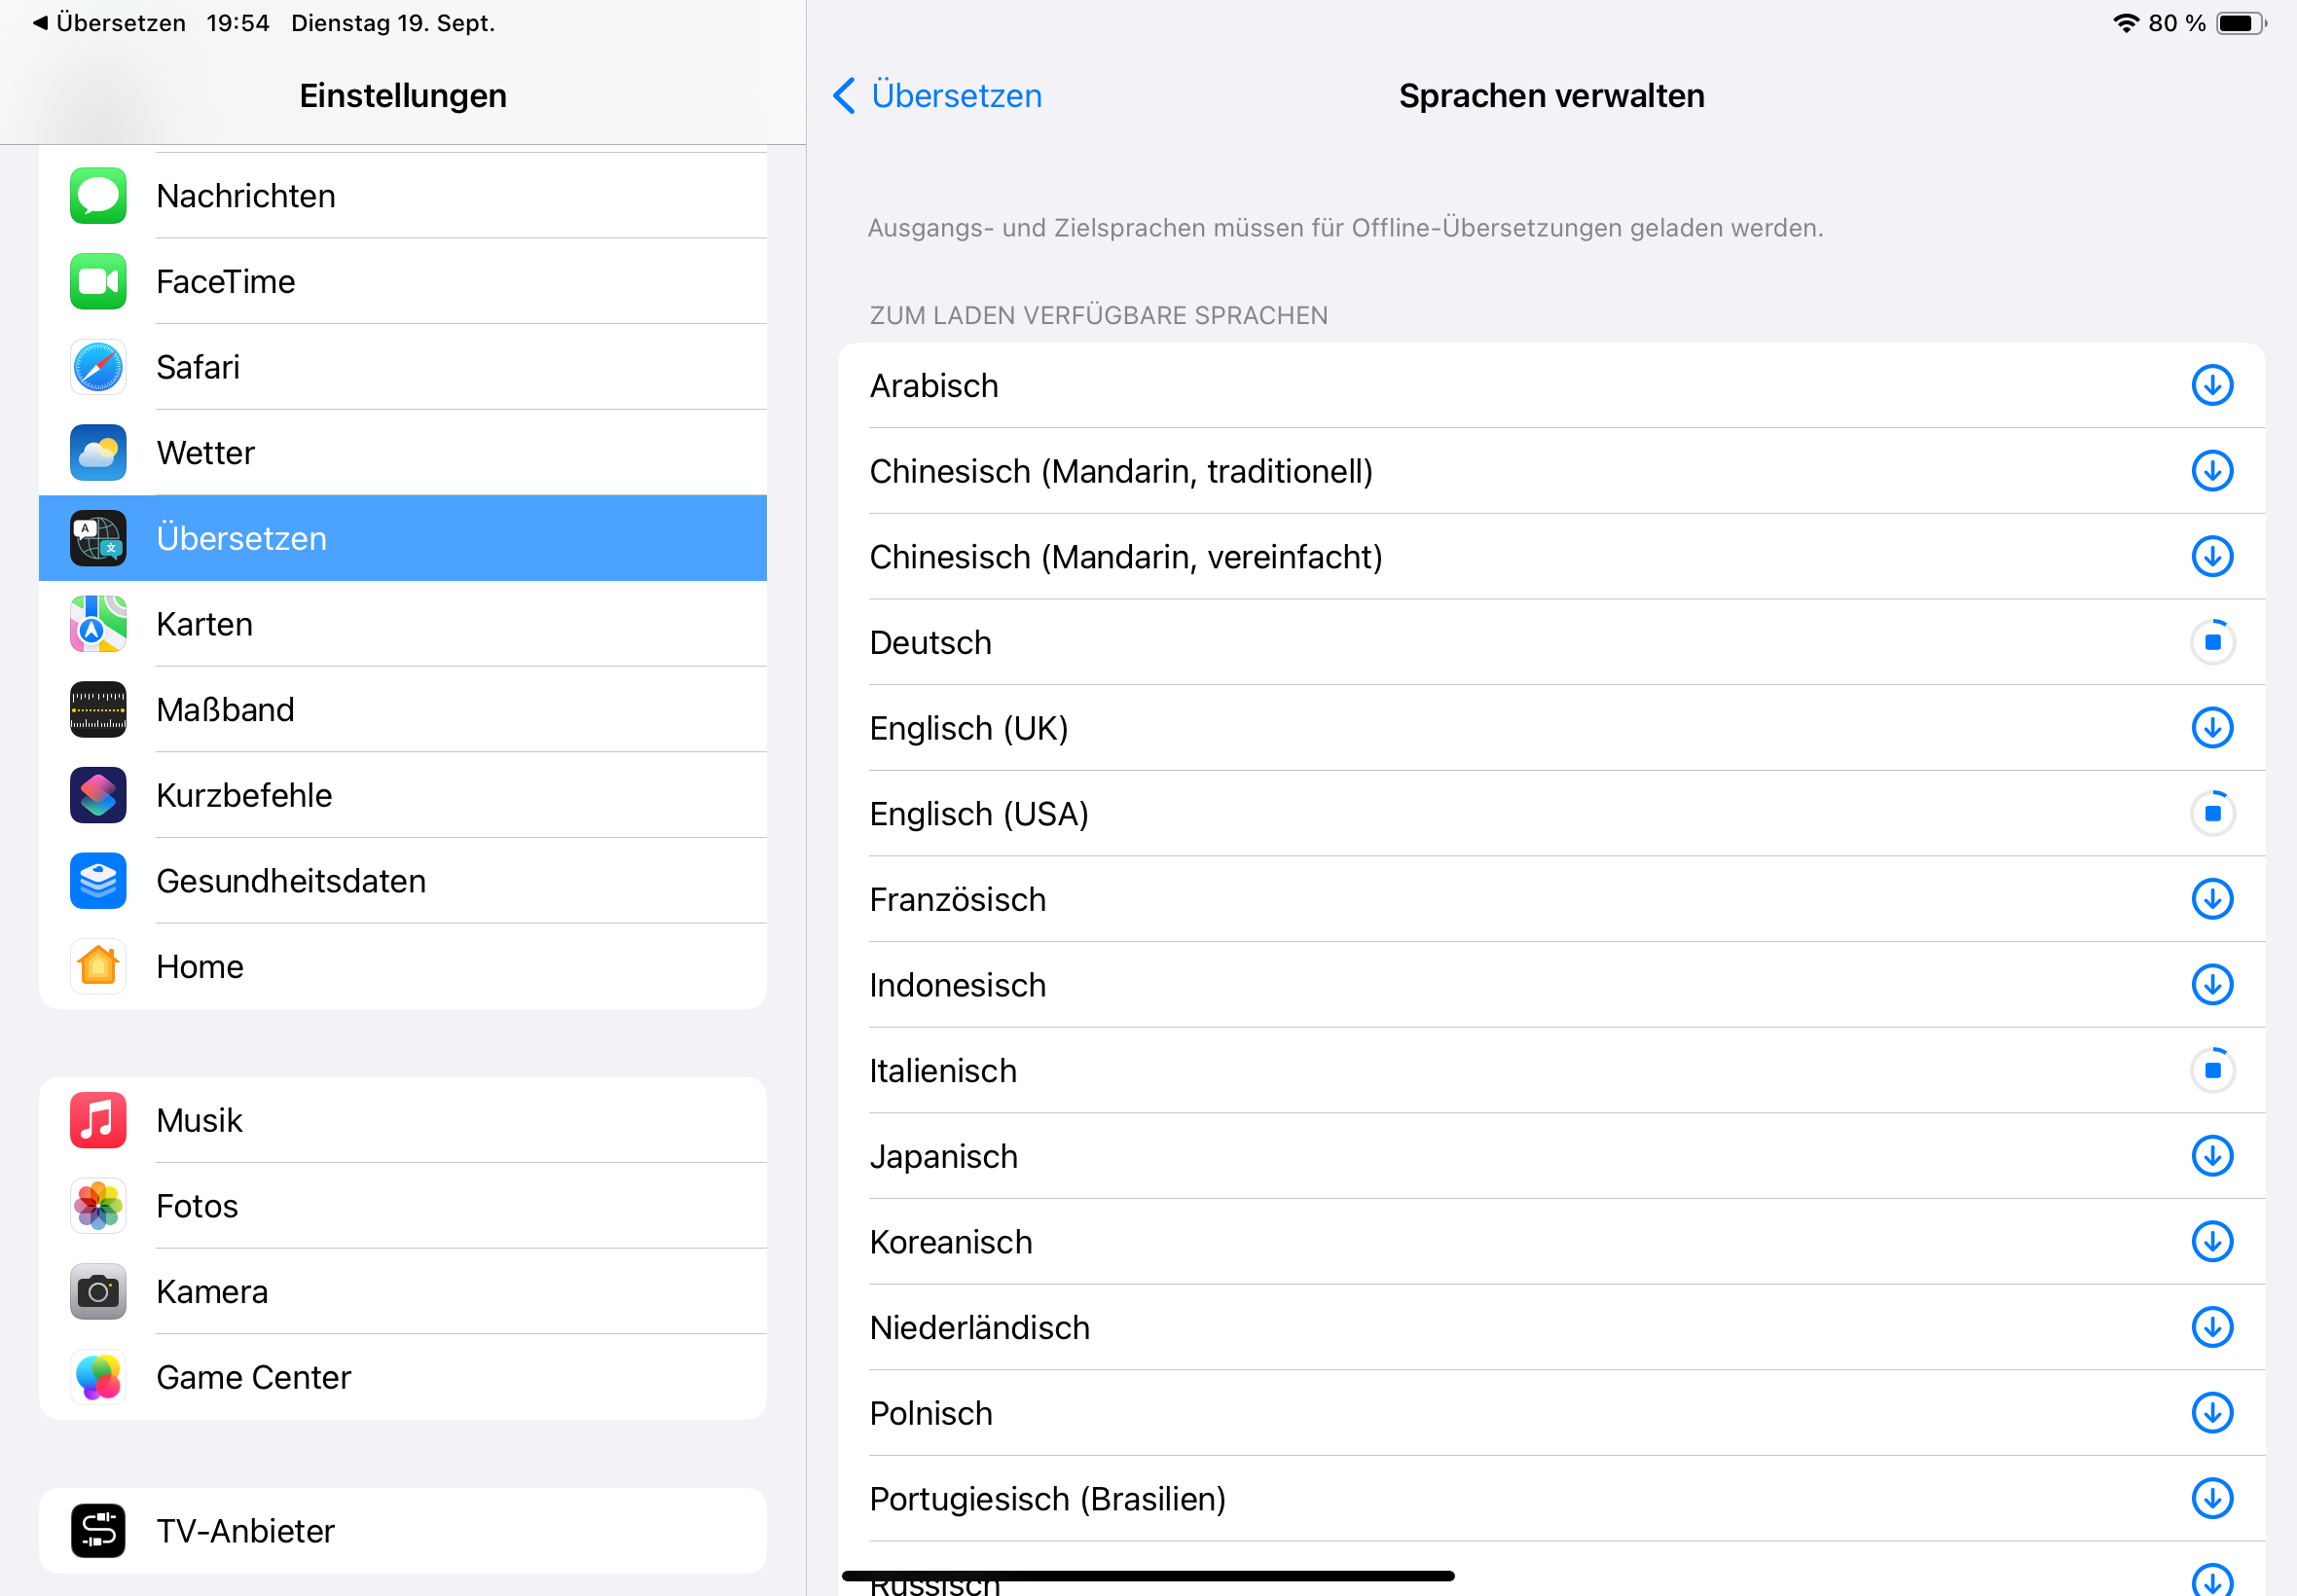This screenshot has height=1596, width=2297.
Task: Cancel the Englisch (USA) download
Action: click(2211, 814)
